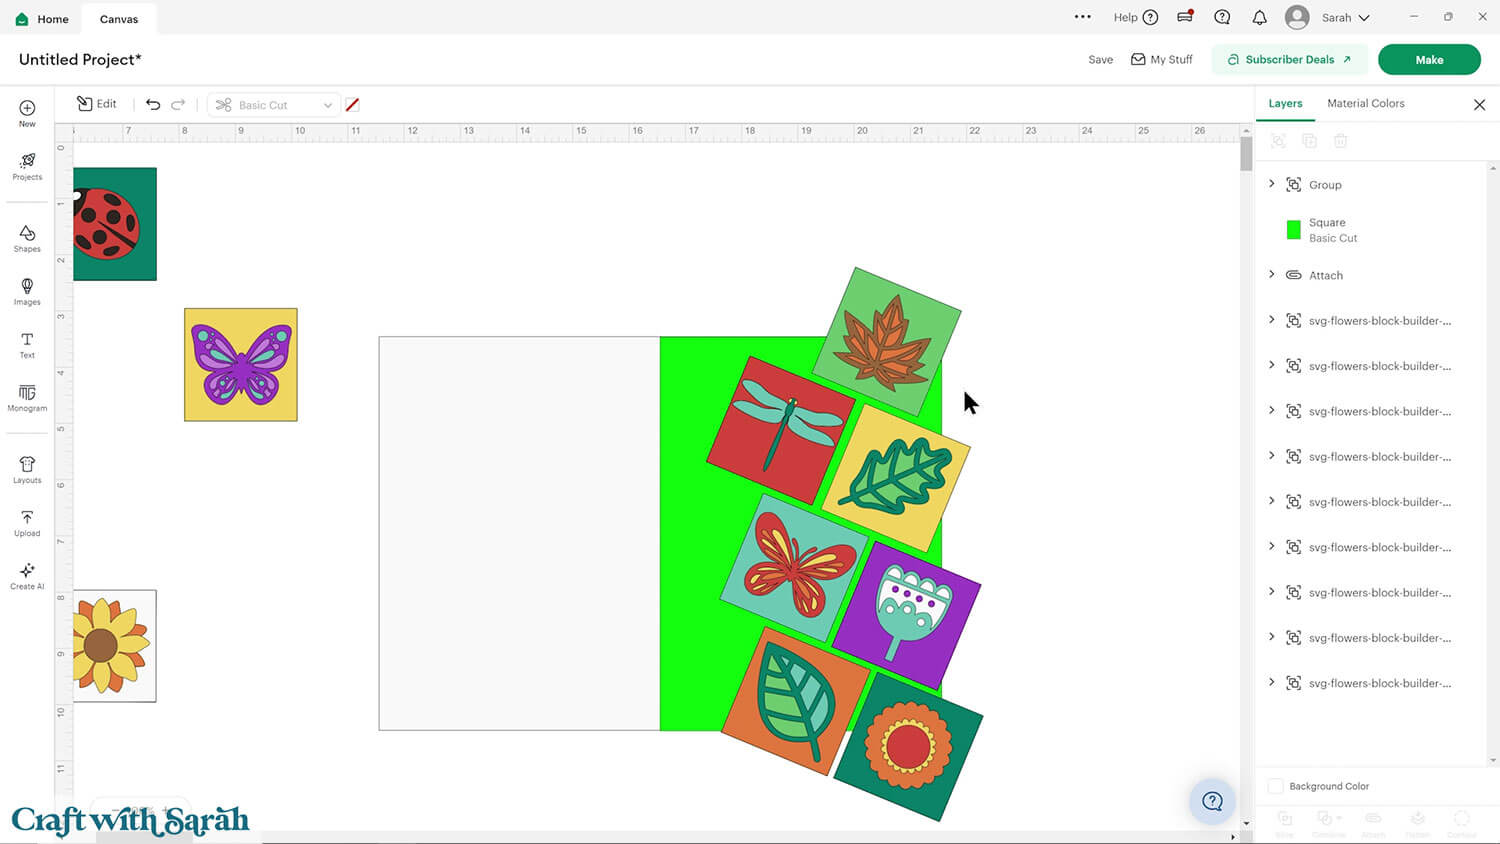Select the yellow oak leaf block on canvas
The image size is (1500, 844).
896,478
